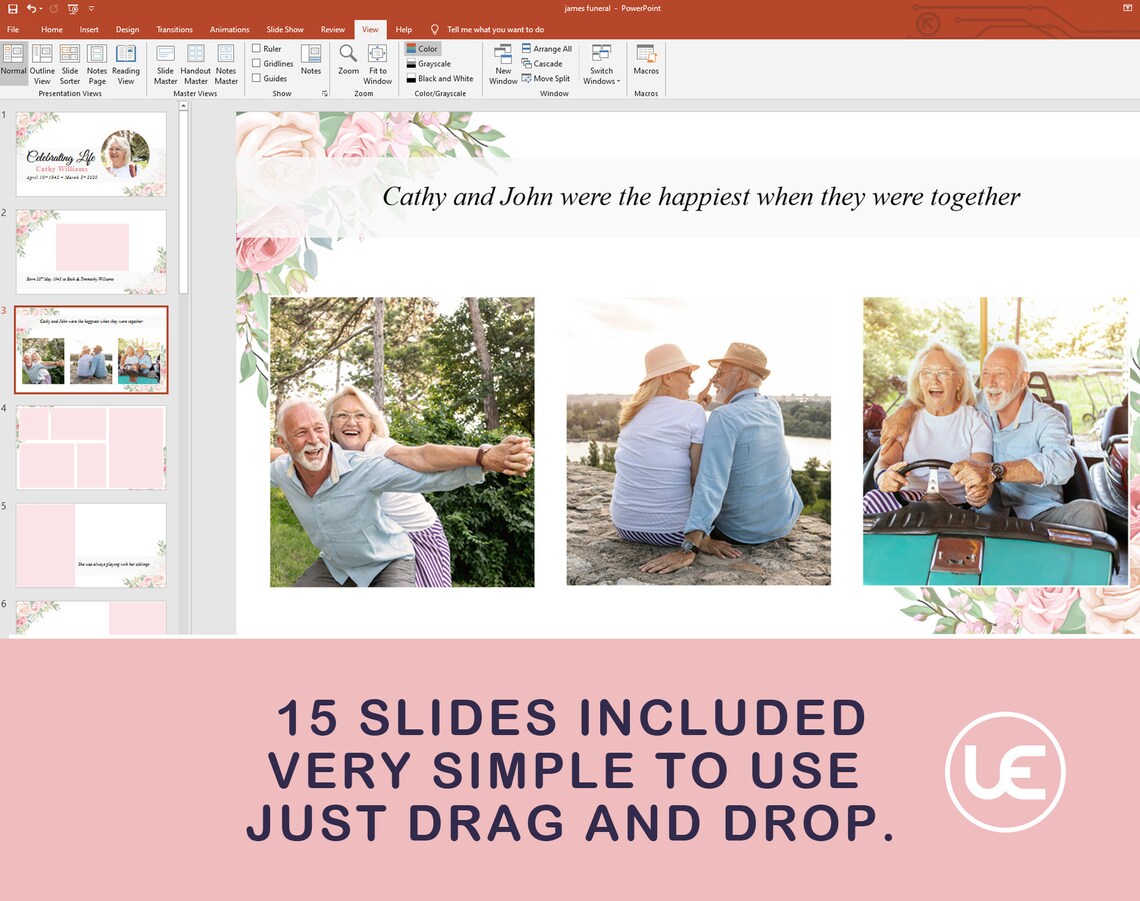
Task: Open Reading View
Action: (x=126, y=63)
